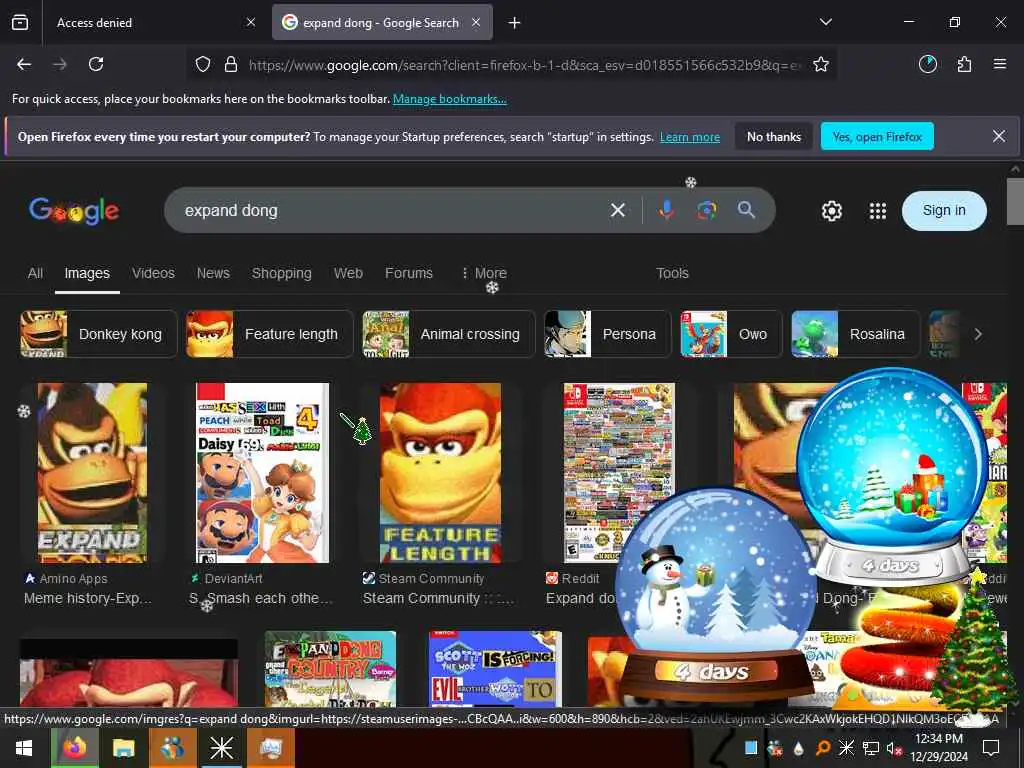Show more suggestion chips arrow

click(x=978, y=334)
